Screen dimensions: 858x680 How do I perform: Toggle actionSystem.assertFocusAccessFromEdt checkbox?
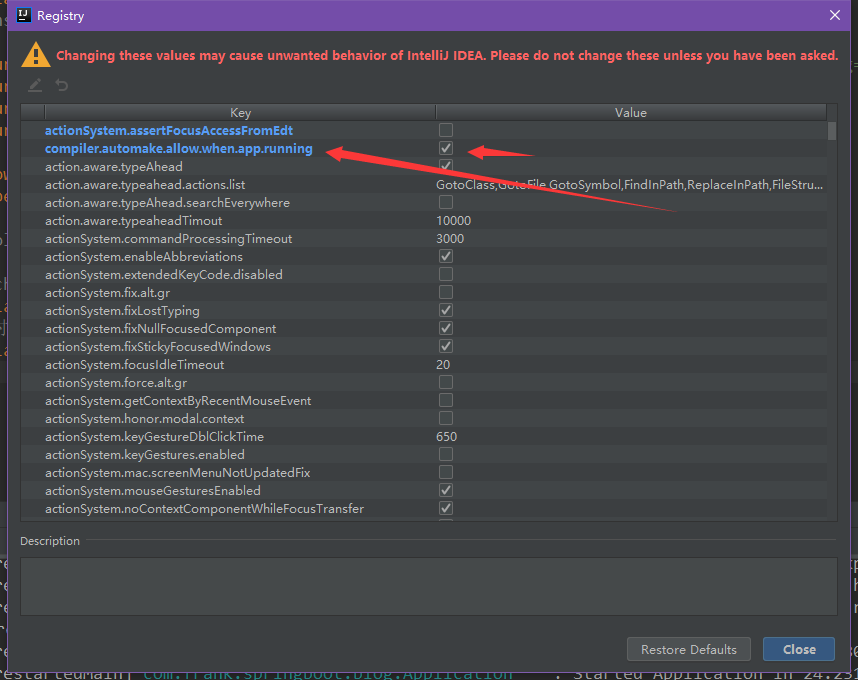tap(446, 130)
